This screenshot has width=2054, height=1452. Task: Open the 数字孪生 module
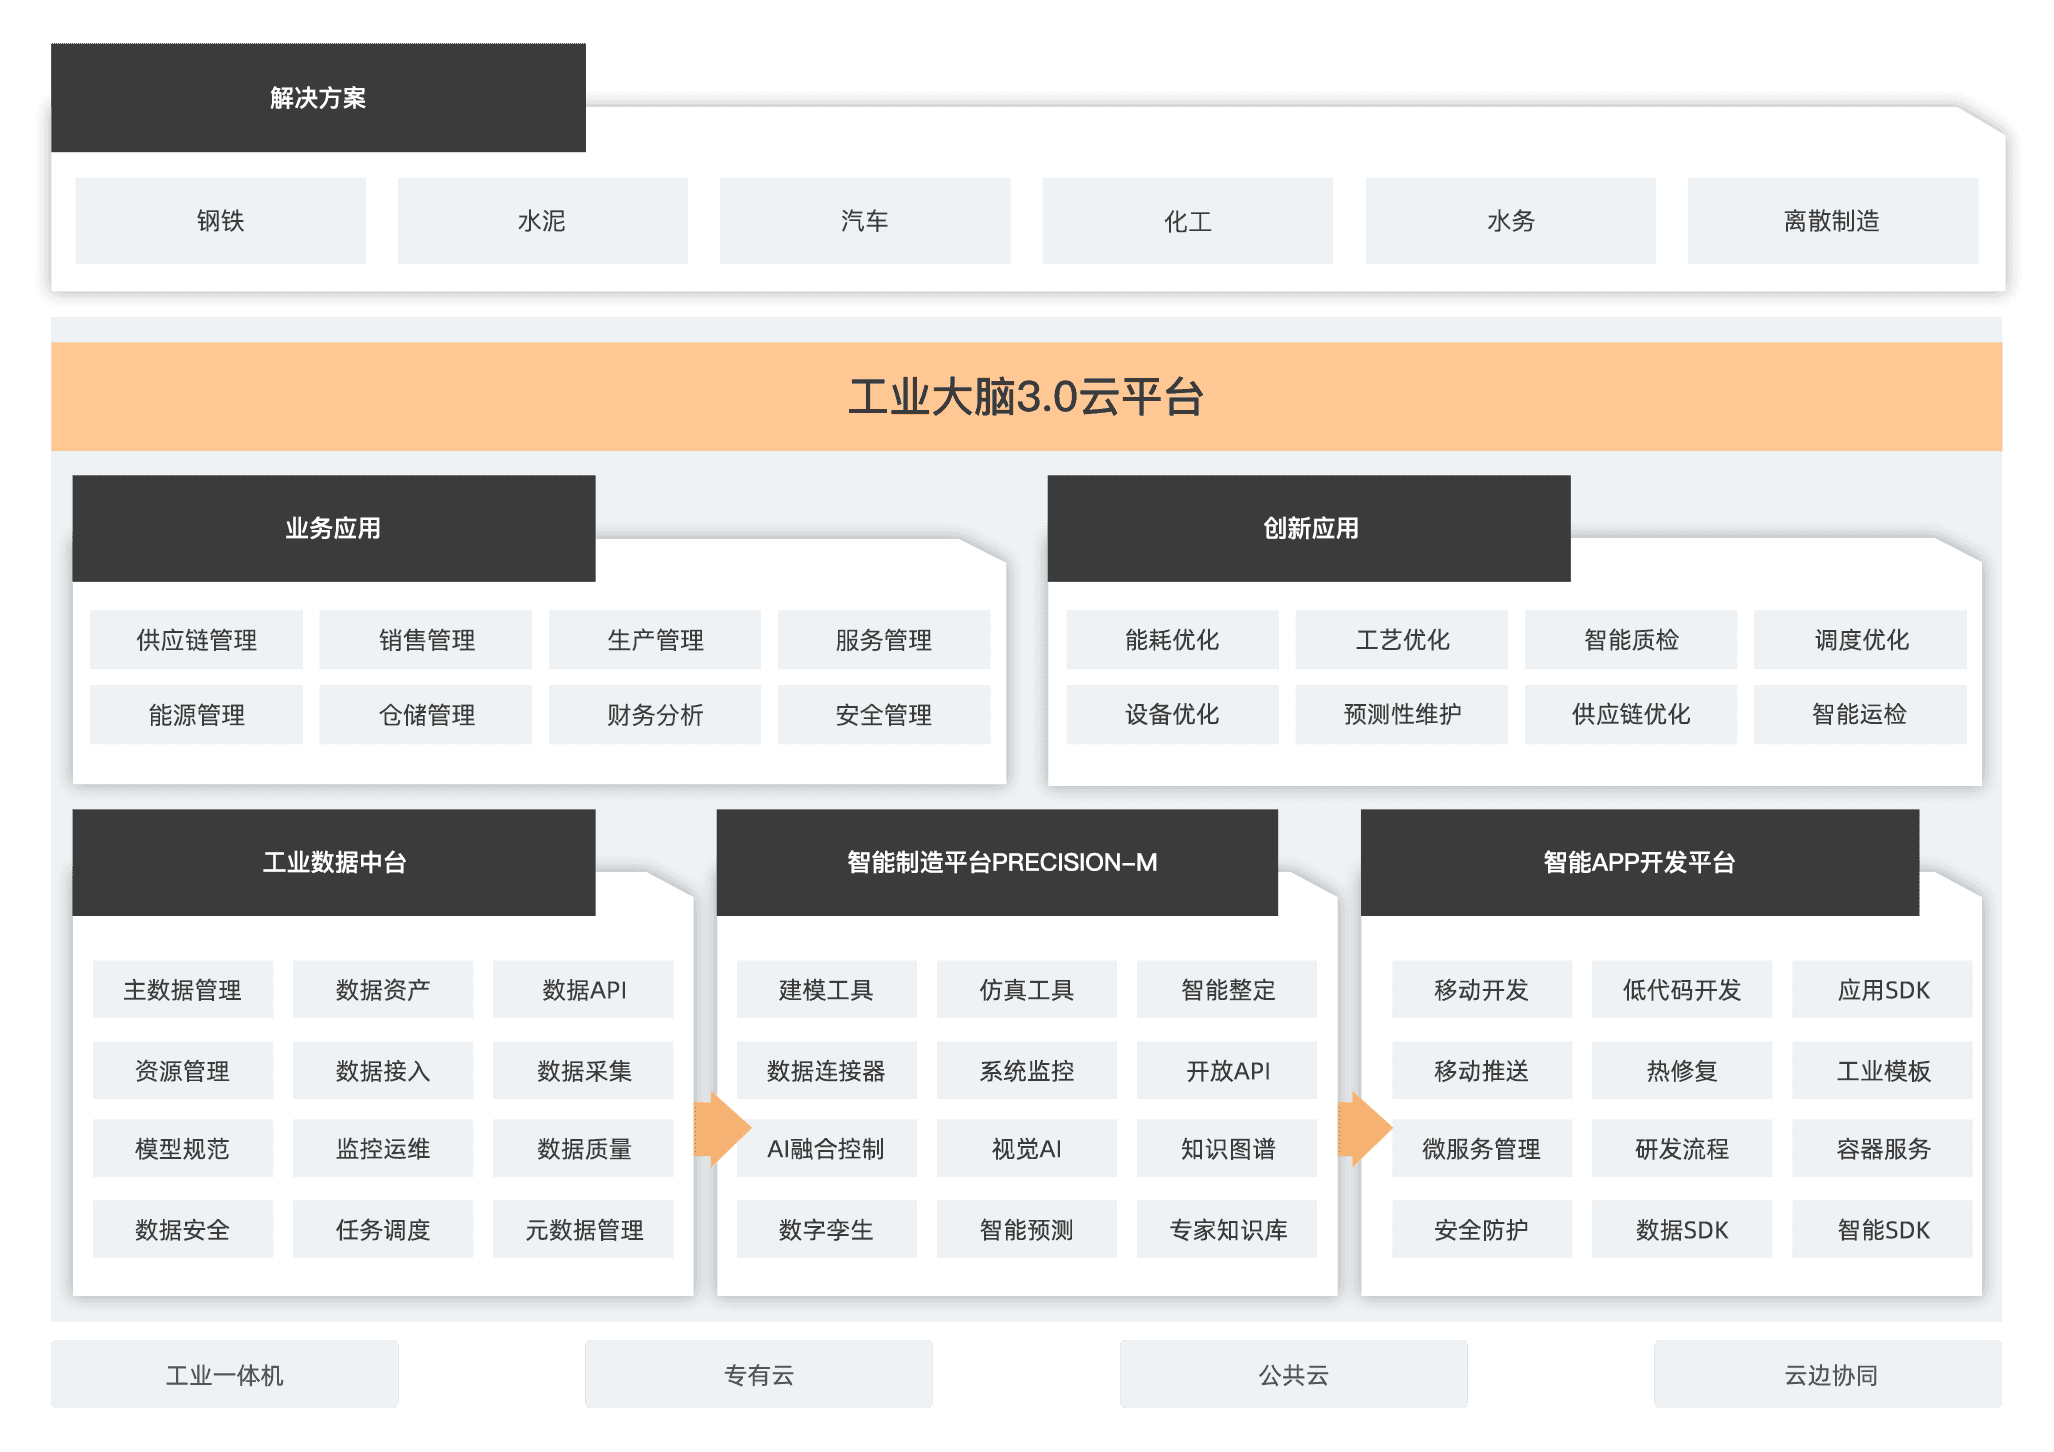[826, 1230]
